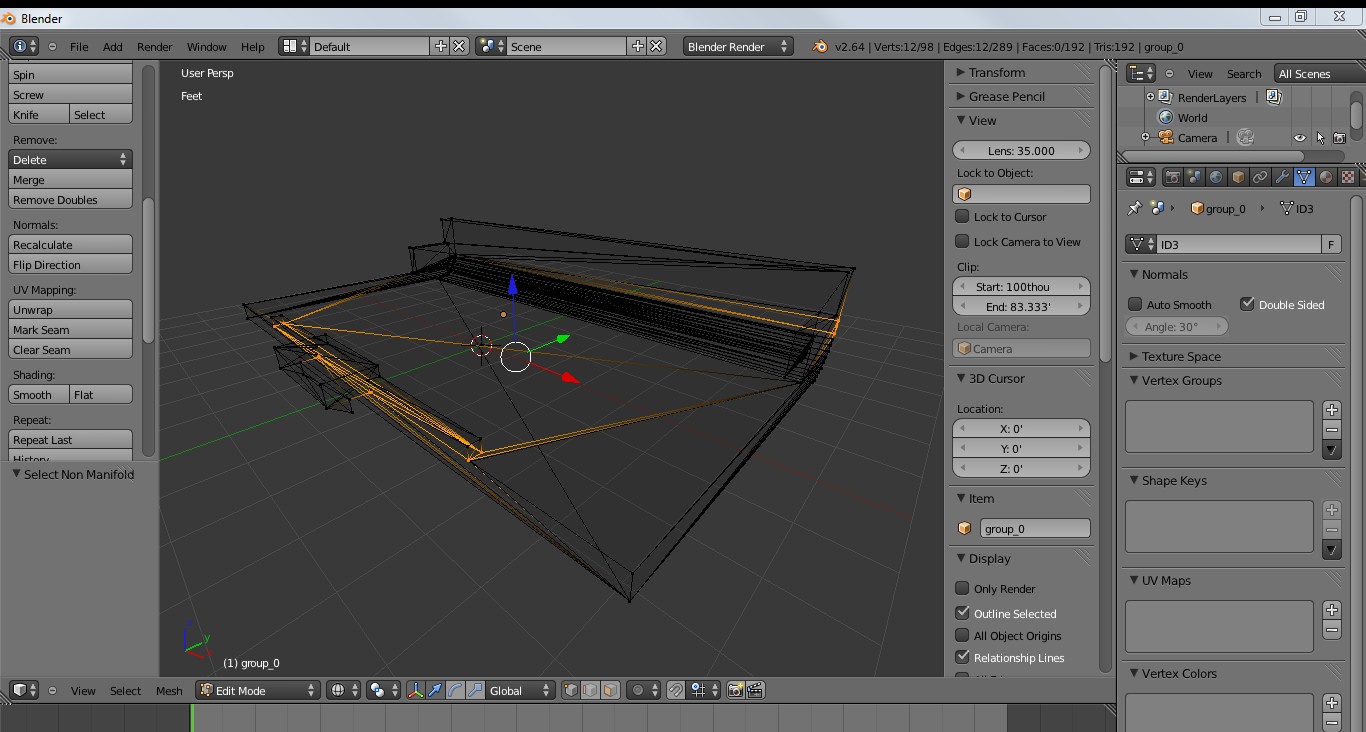
Task: Enable All Object Origins checkbox
Action: point(962,635)
